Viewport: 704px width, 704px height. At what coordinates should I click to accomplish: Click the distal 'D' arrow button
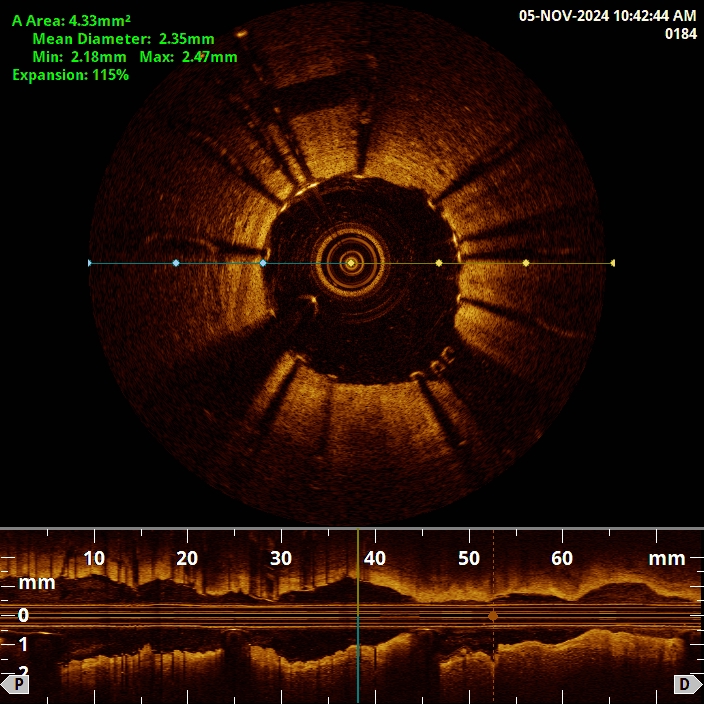[x=687, y=684]
